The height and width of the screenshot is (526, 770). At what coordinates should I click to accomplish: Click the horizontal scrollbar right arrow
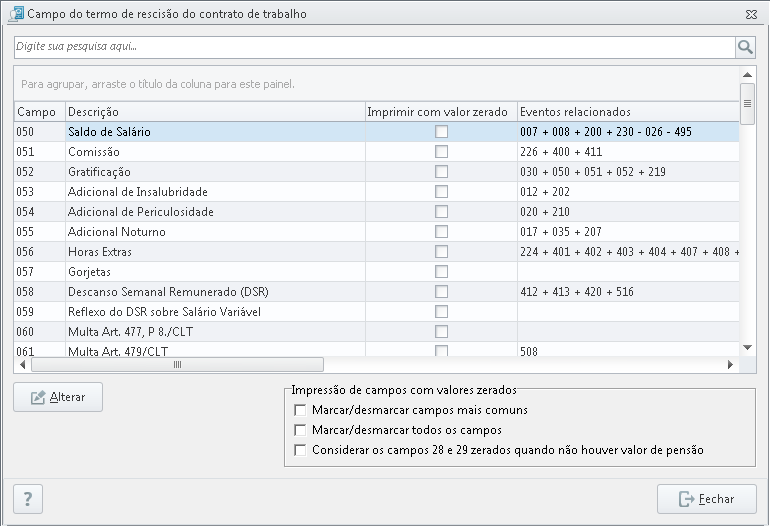[730, 364]
